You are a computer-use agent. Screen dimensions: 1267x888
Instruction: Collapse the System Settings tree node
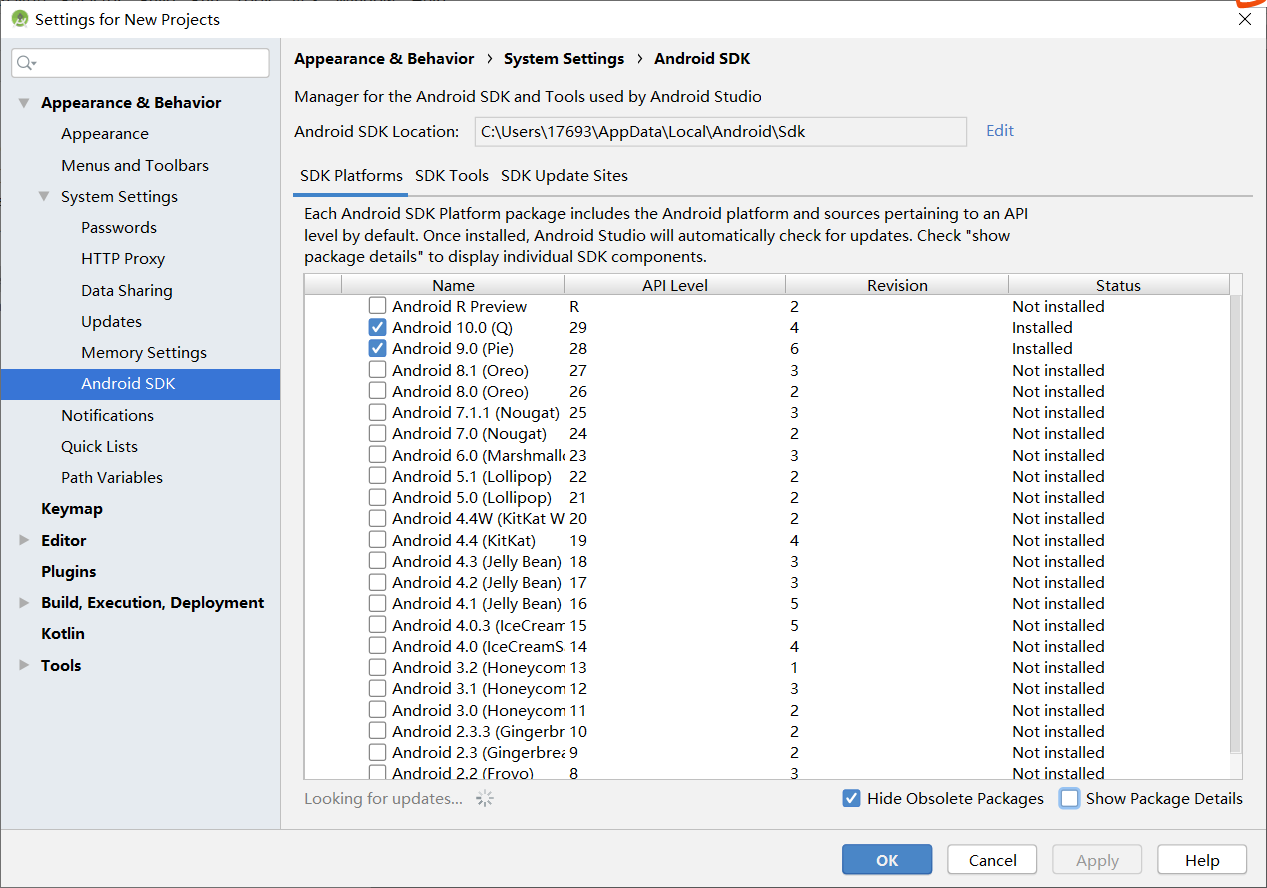click(x=44, y=196)
